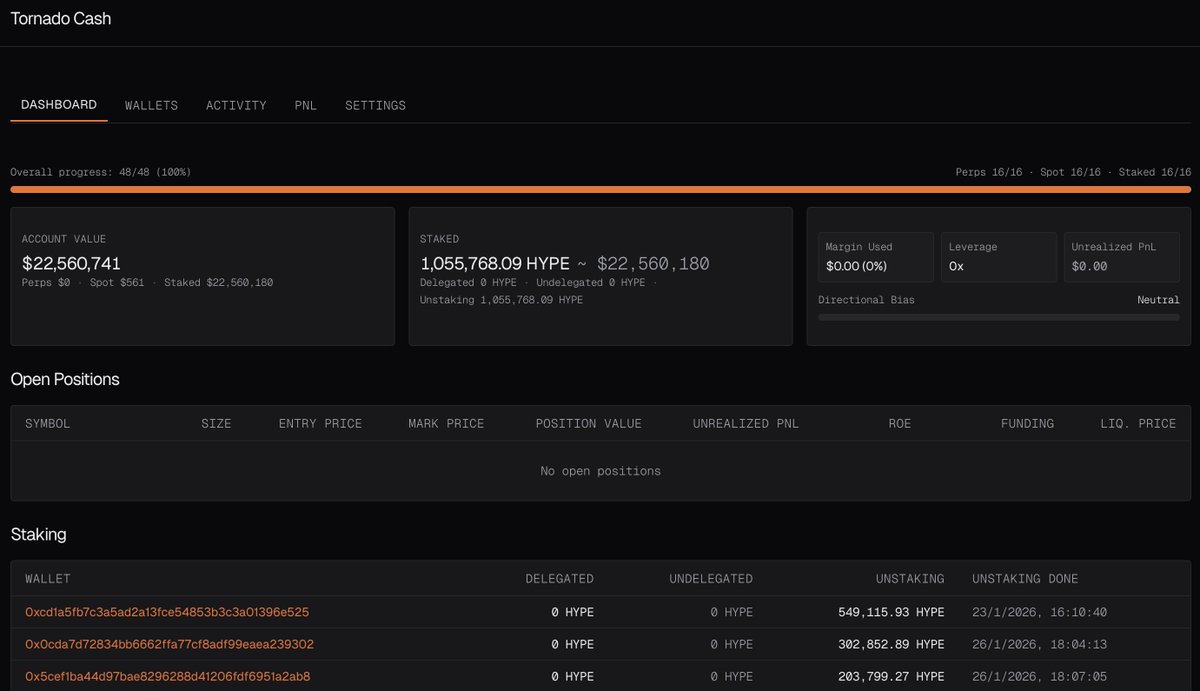Click the DELEGATED column header
The height and width of the screenshot is (691, 1200).
[560, 579]
